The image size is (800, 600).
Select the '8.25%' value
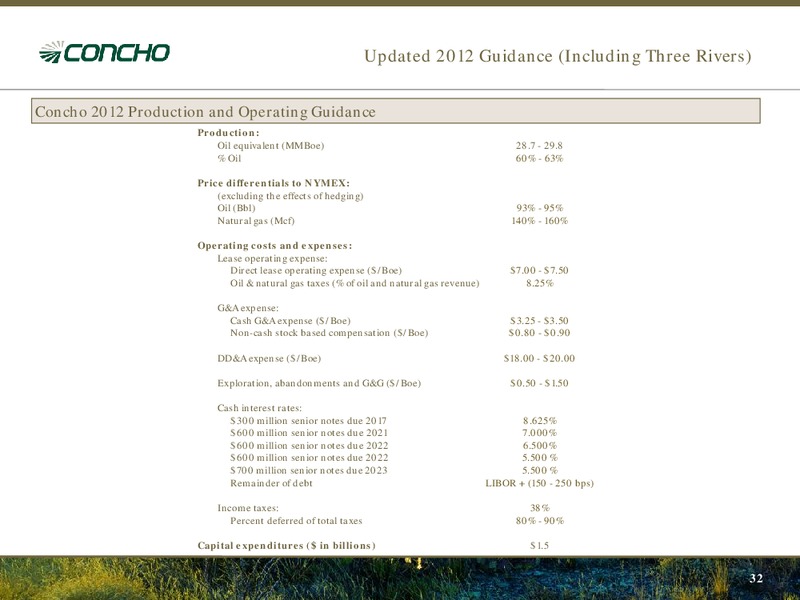[x=539, y=283]
